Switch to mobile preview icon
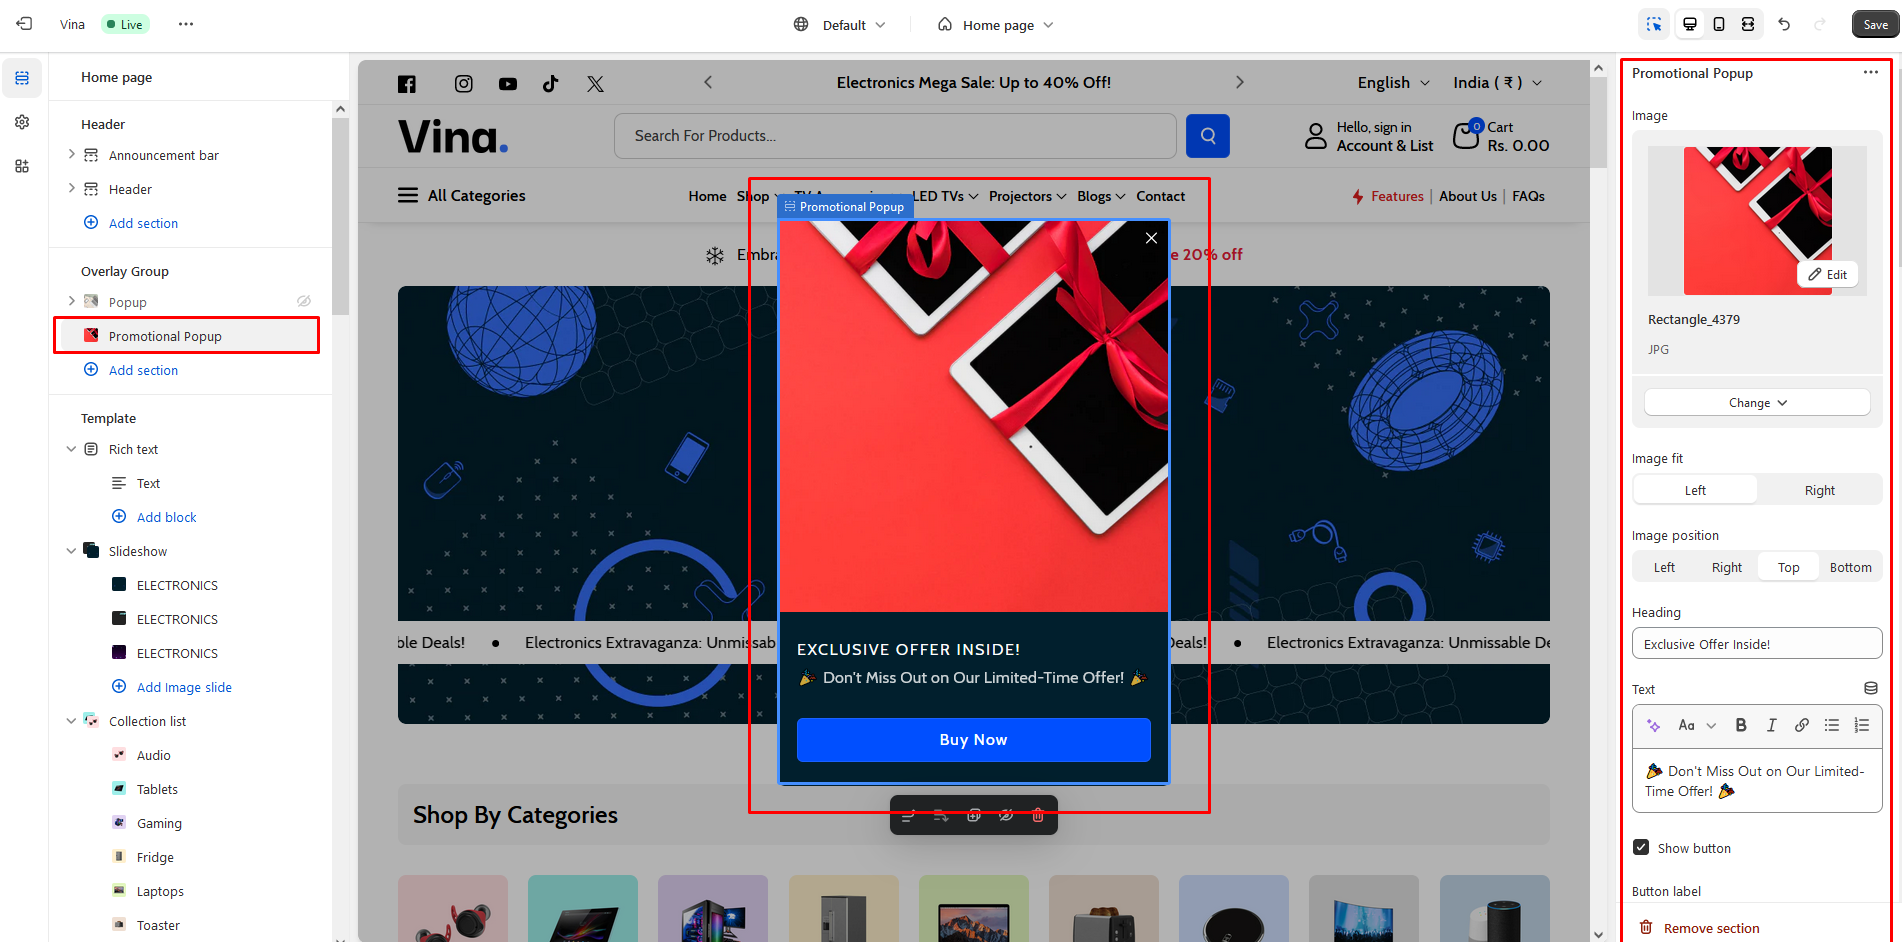The image size is (1902, 942). pos(1719,24)
